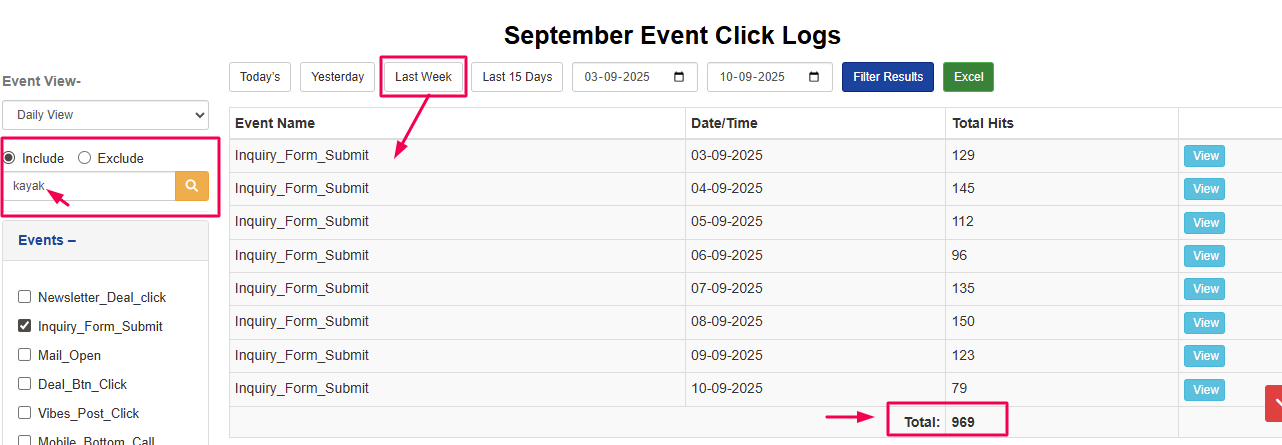Tick the Mail_Open event checkbox
Image resolution: width=1282 pixels, height=445 pixels.
click(x=25, y=355)
